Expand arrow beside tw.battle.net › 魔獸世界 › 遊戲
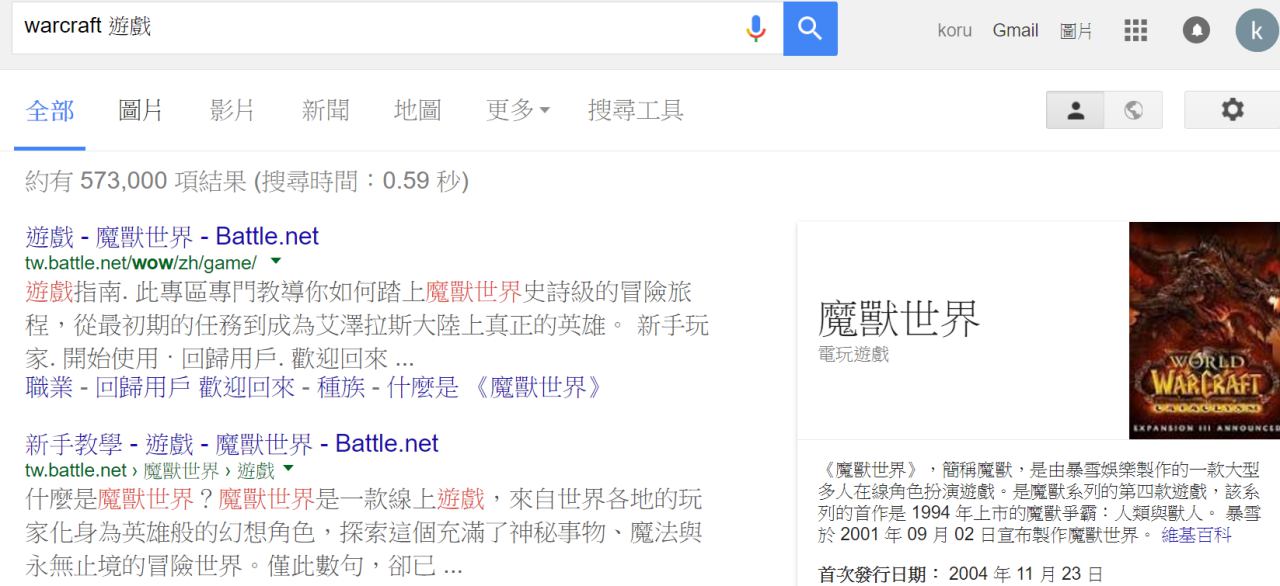This screenshot has height=586, width=1280. [x=289, y=469]
